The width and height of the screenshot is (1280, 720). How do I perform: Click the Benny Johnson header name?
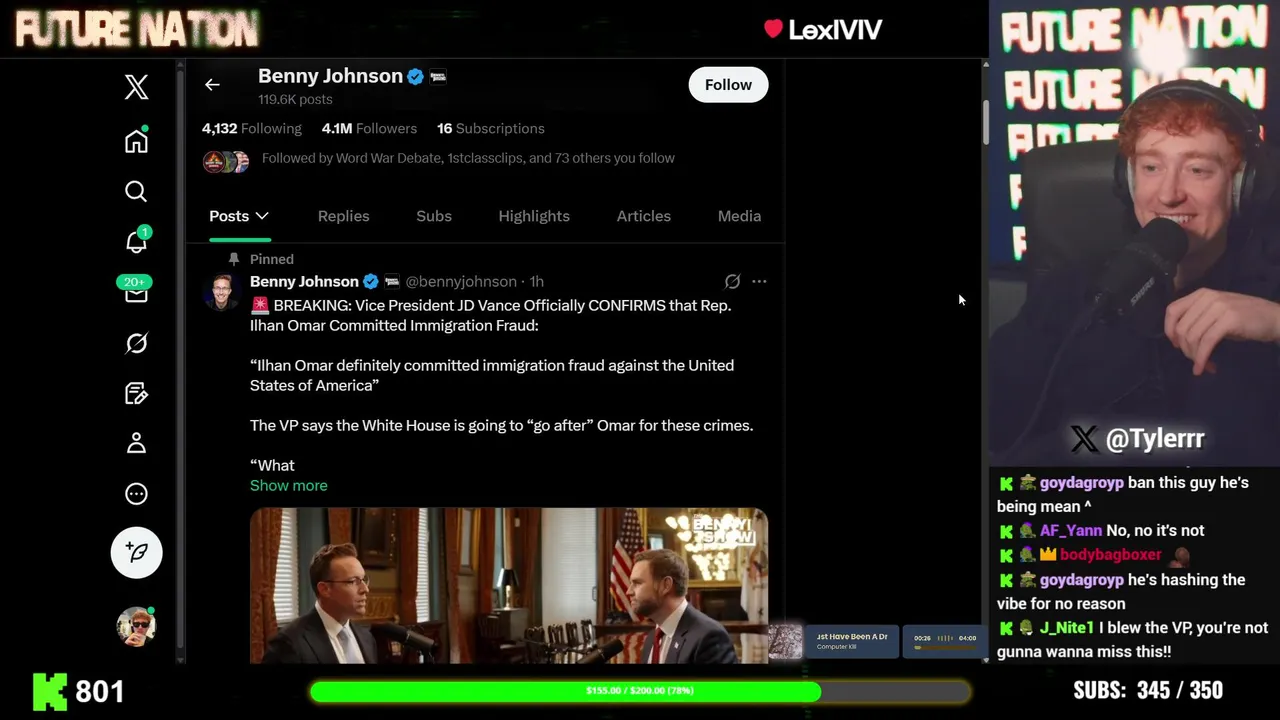(330, 76)
